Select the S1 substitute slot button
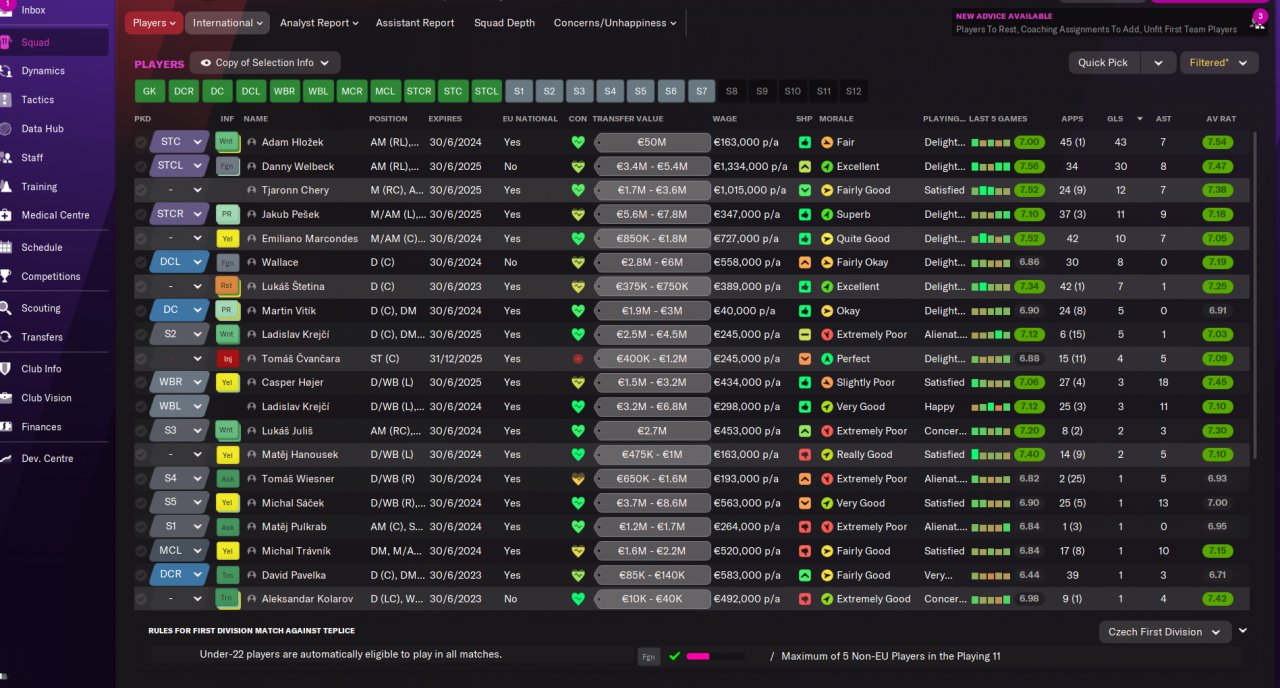This screenshot has height=688, width=1280. 519,91
